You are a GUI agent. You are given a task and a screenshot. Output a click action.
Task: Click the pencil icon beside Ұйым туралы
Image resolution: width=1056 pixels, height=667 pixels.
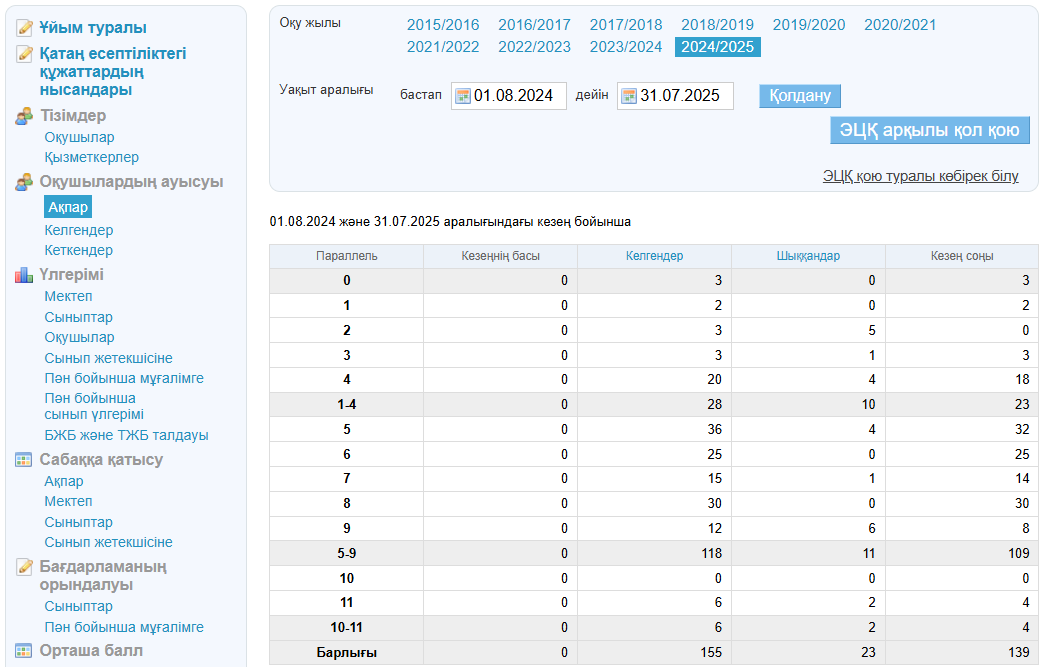[x=25, y=28]
